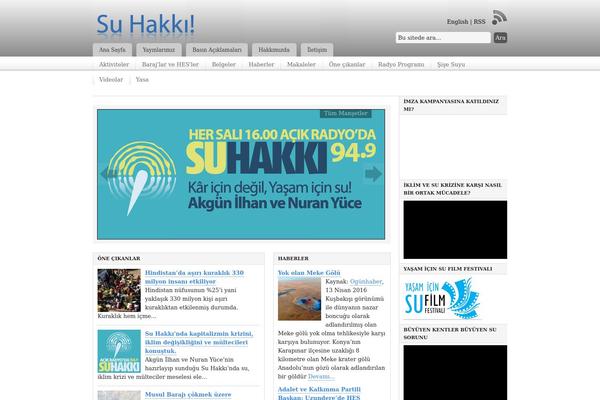Screen dimensions: 600x400
Task: Select the Makaleler category
Action: 302,64
